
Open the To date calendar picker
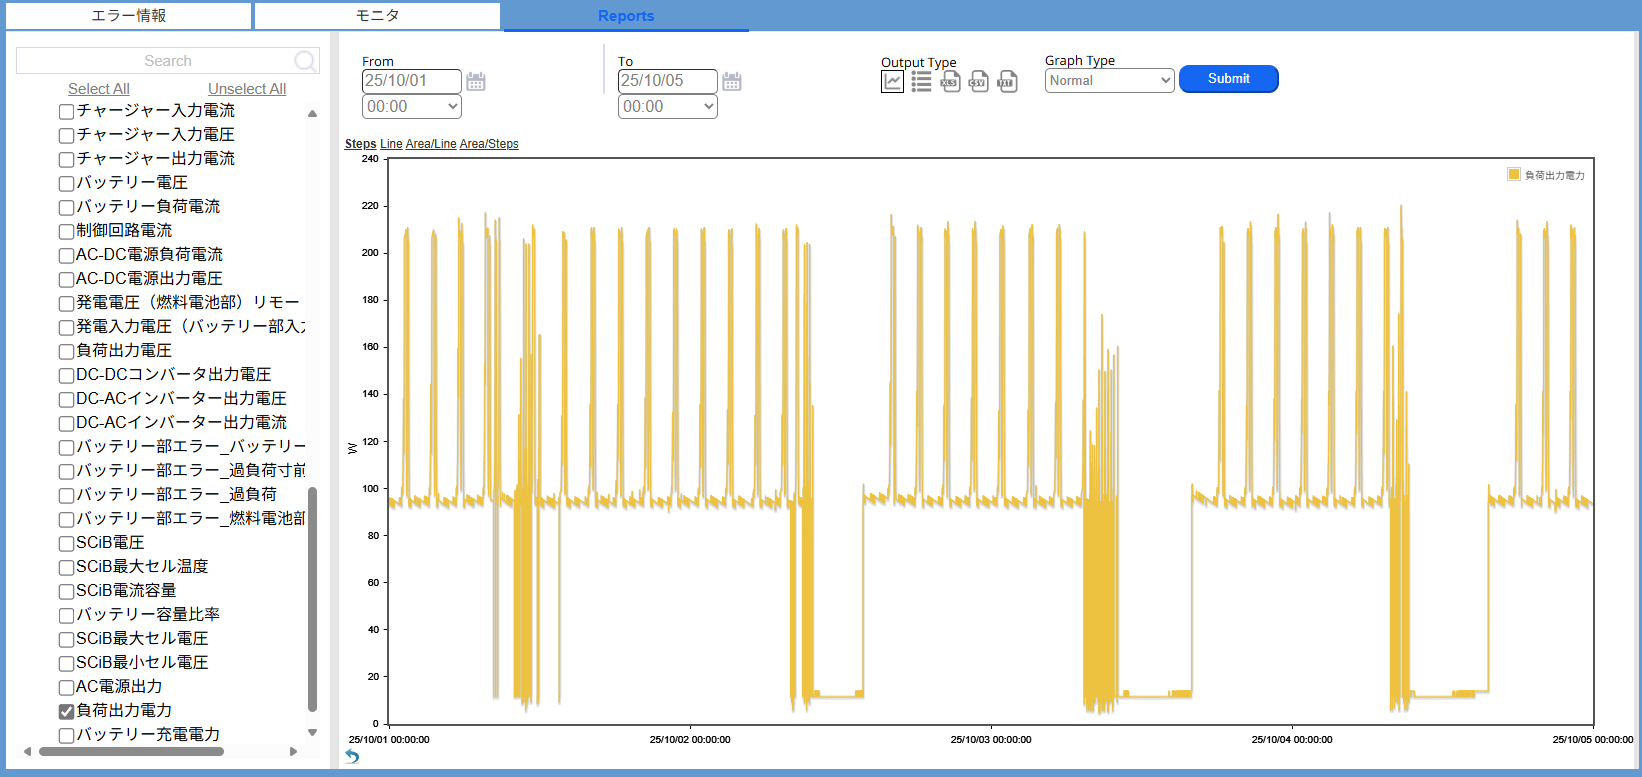[x=732, y=82]
